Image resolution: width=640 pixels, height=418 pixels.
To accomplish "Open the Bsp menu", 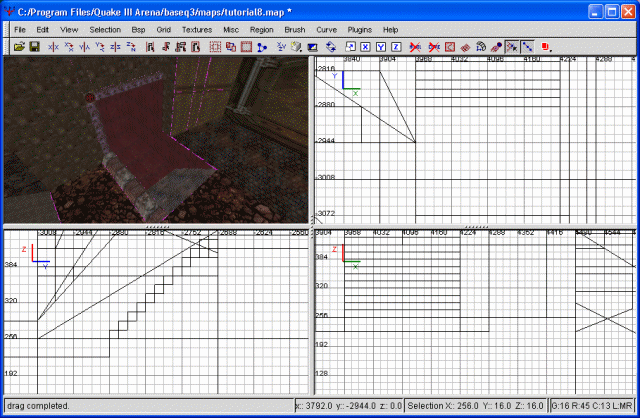I will [138, 30].
